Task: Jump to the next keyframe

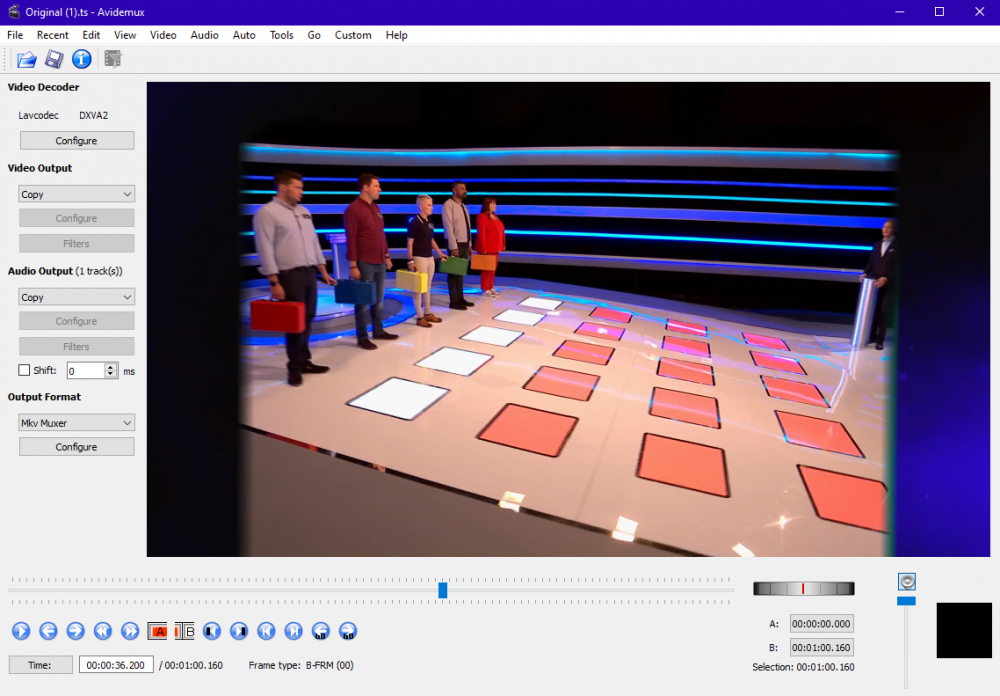Action: coord(130,631)
